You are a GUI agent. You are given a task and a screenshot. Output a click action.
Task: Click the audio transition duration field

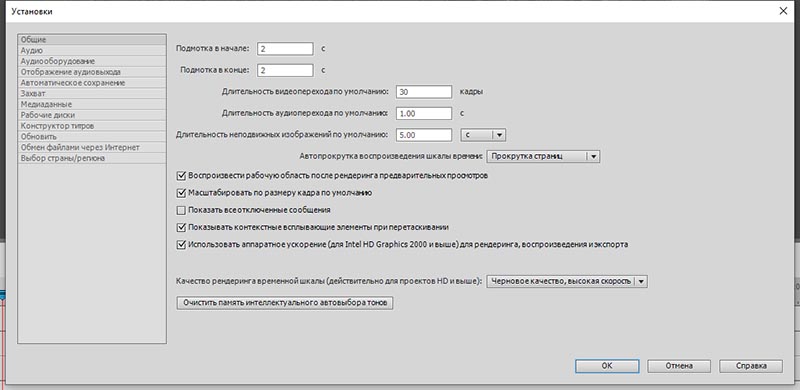coord(424,113)
